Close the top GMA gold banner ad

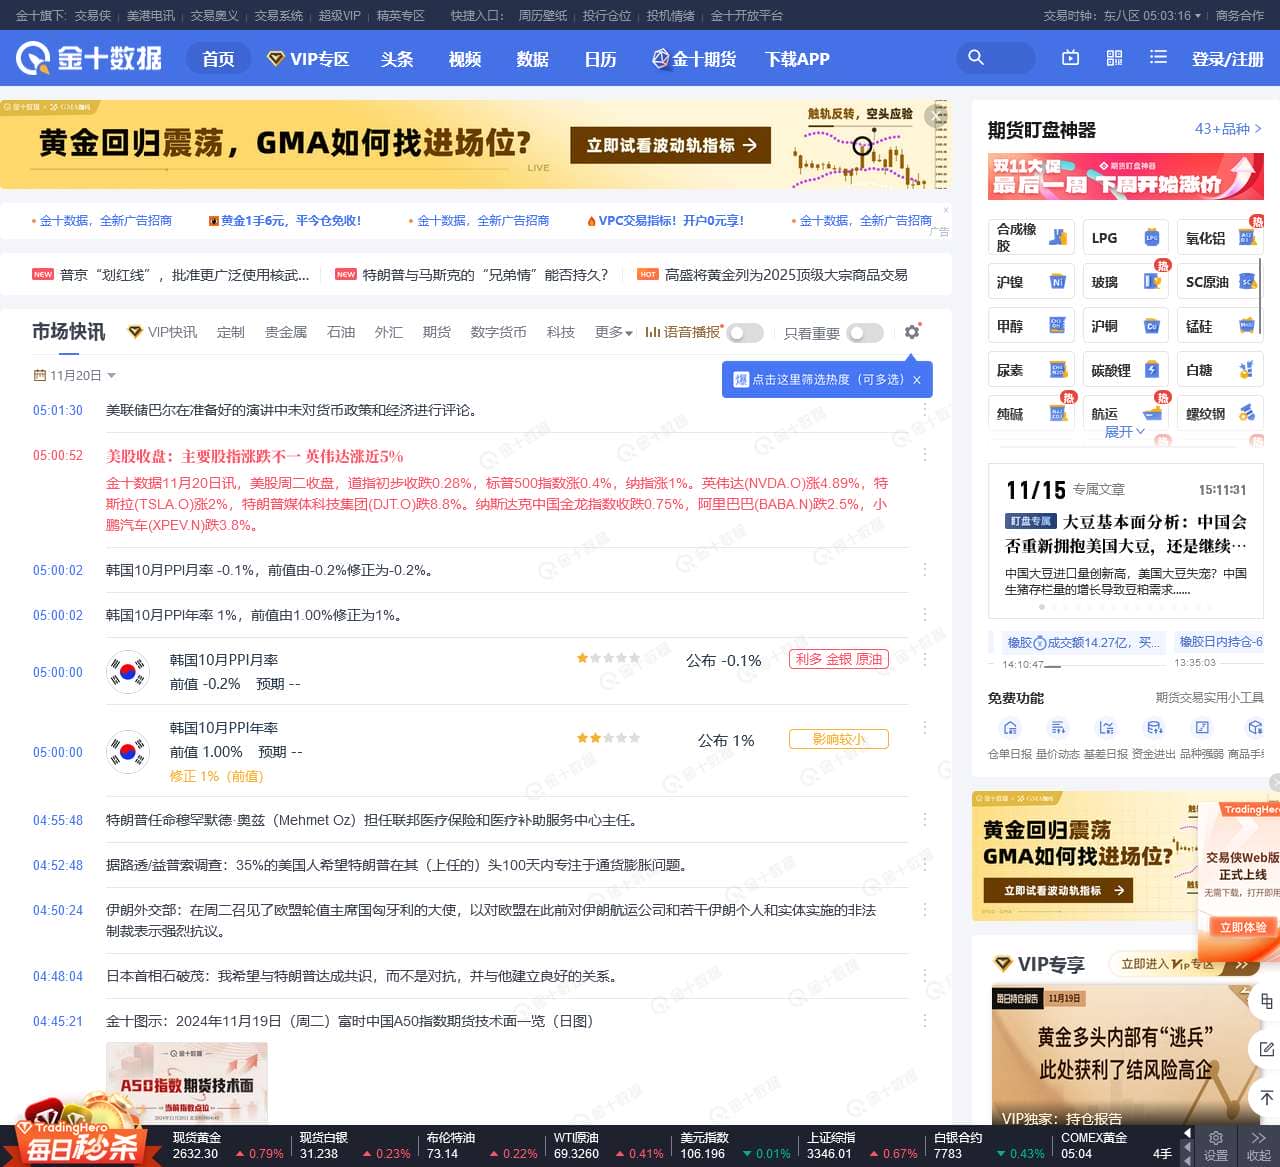[x=937, y=115]
